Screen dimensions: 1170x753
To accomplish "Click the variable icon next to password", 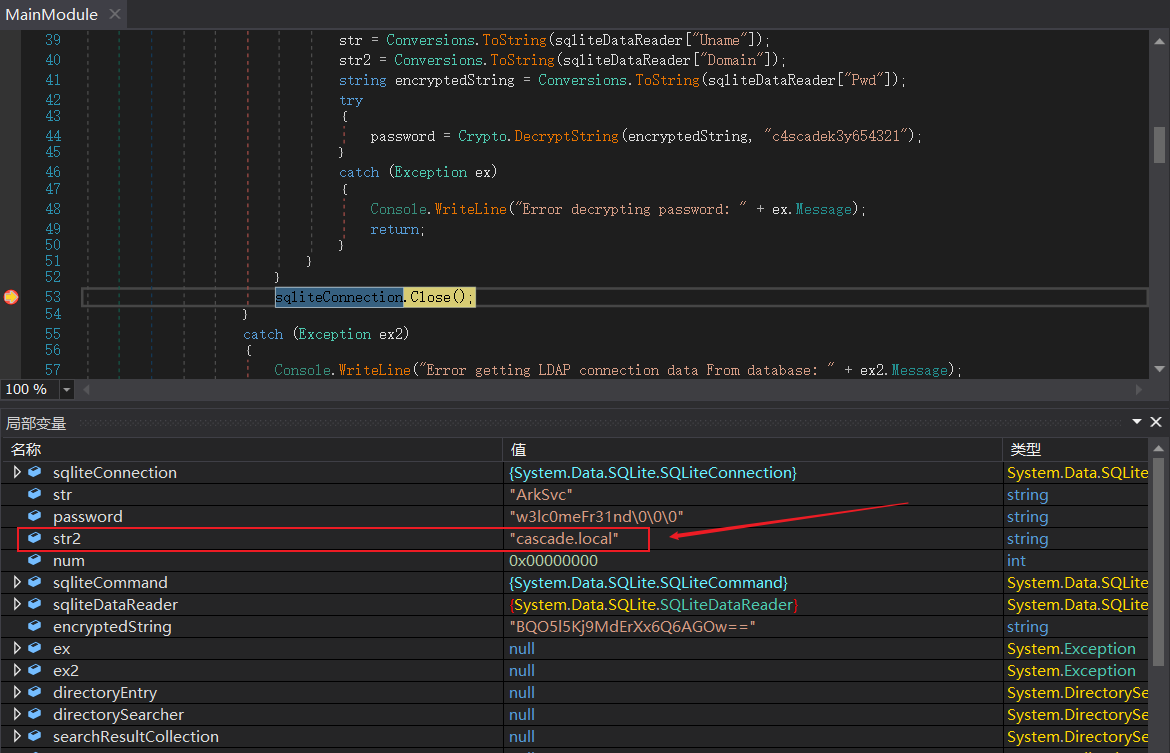I will [x=35, y=517].
